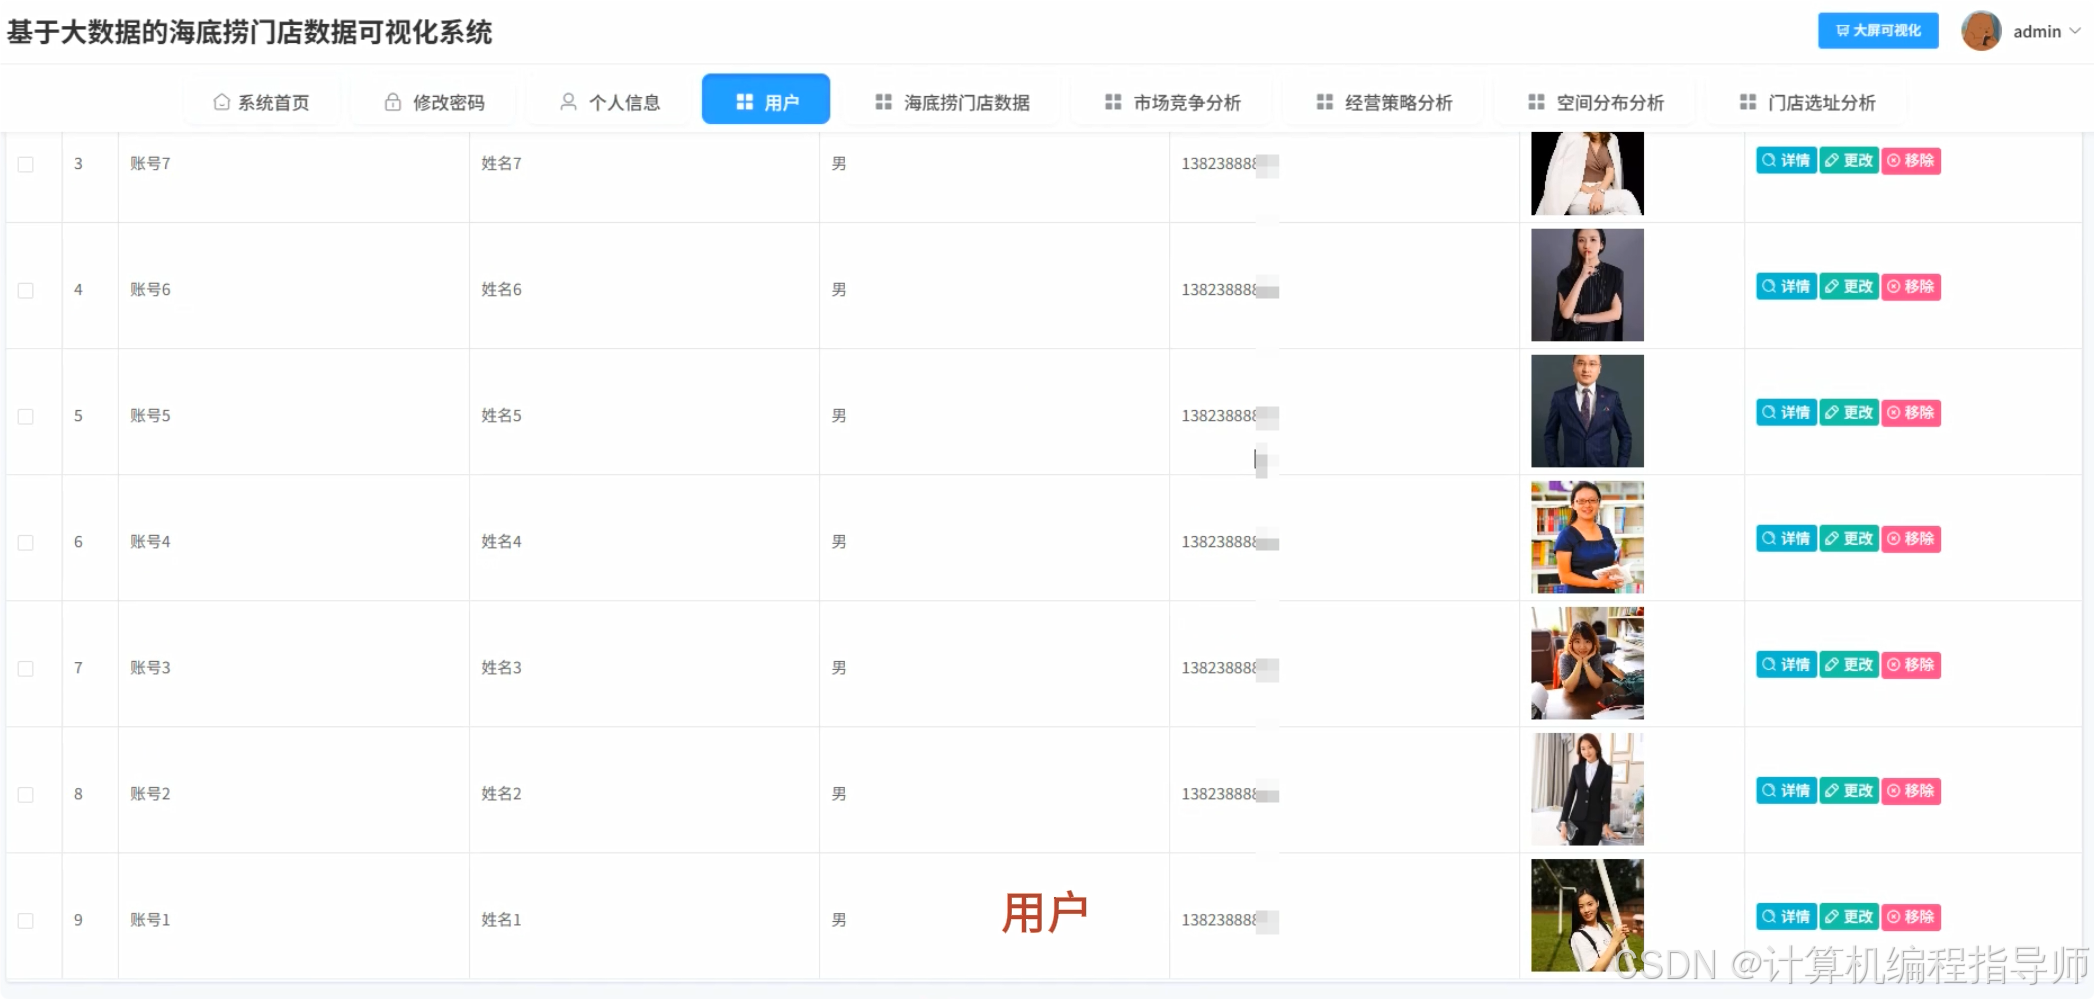This screenshot has width=2094, height=999.
Task: Click the photo thumbnail of 姓名5
Action: (1586, 411)
